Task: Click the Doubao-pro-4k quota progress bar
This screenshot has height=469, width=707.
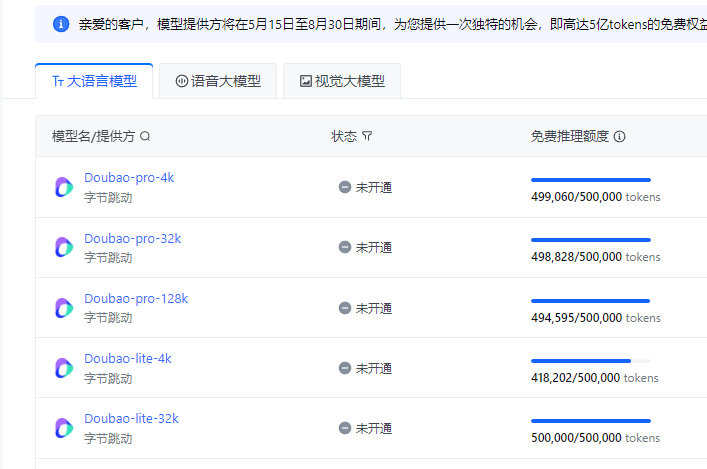Action: pyautogui.click(x=591, y=180)
